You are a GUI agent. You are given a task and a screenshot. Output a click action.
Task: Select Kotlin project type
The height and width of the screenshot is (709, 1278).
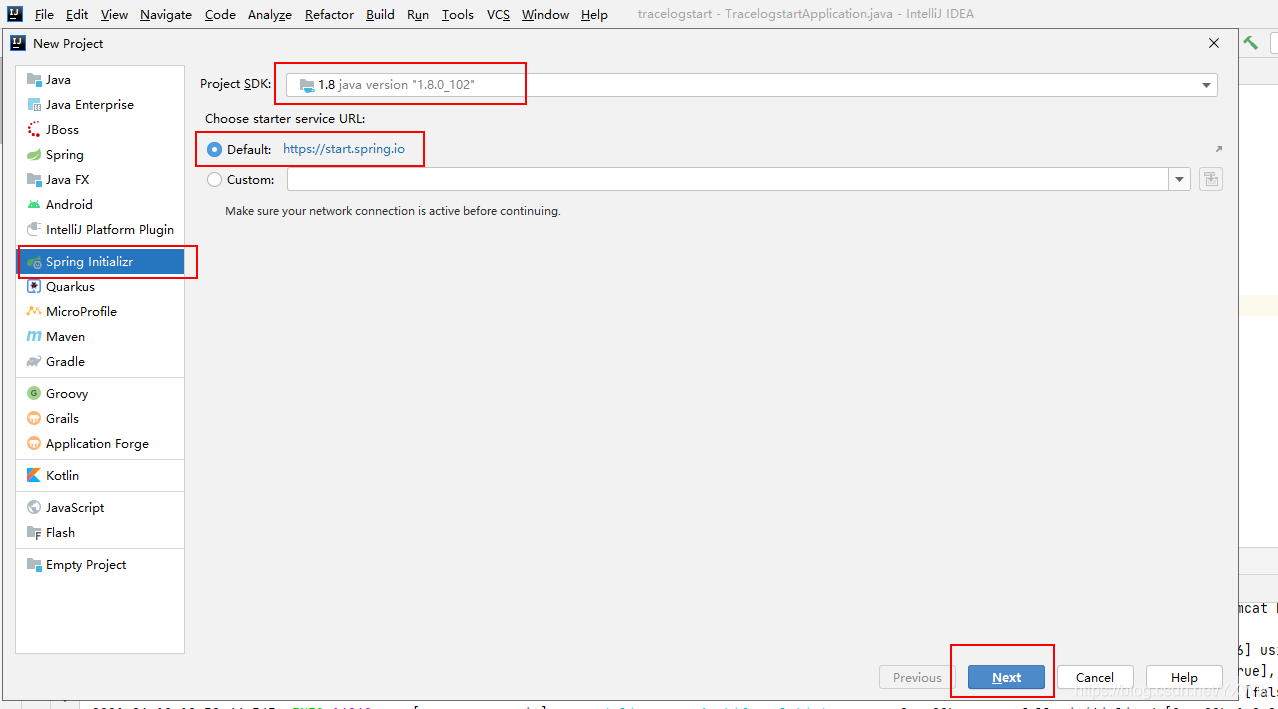click(x=100, y=475)
